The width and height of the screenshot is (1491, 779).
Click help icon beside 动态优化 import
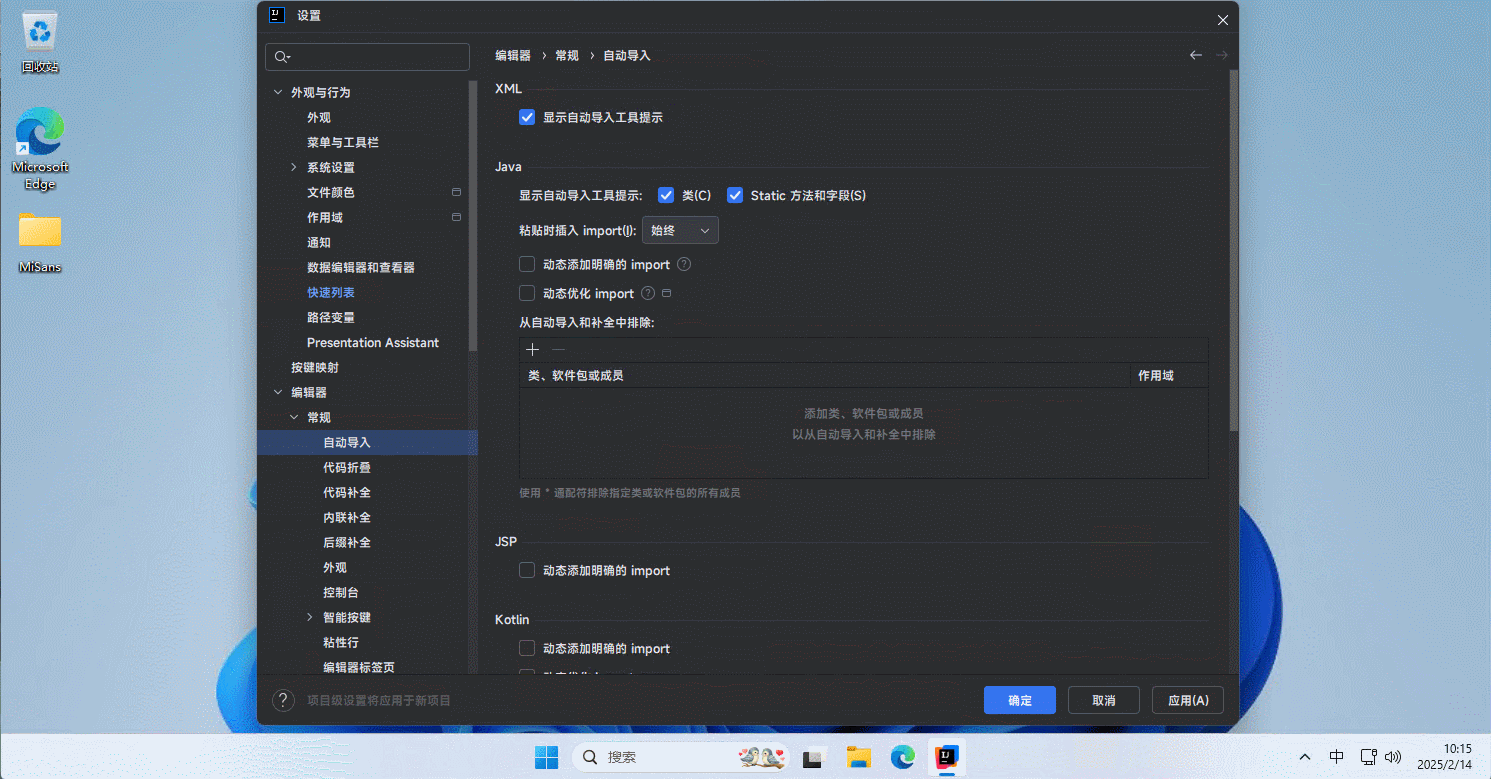click(x=648, y=294)
